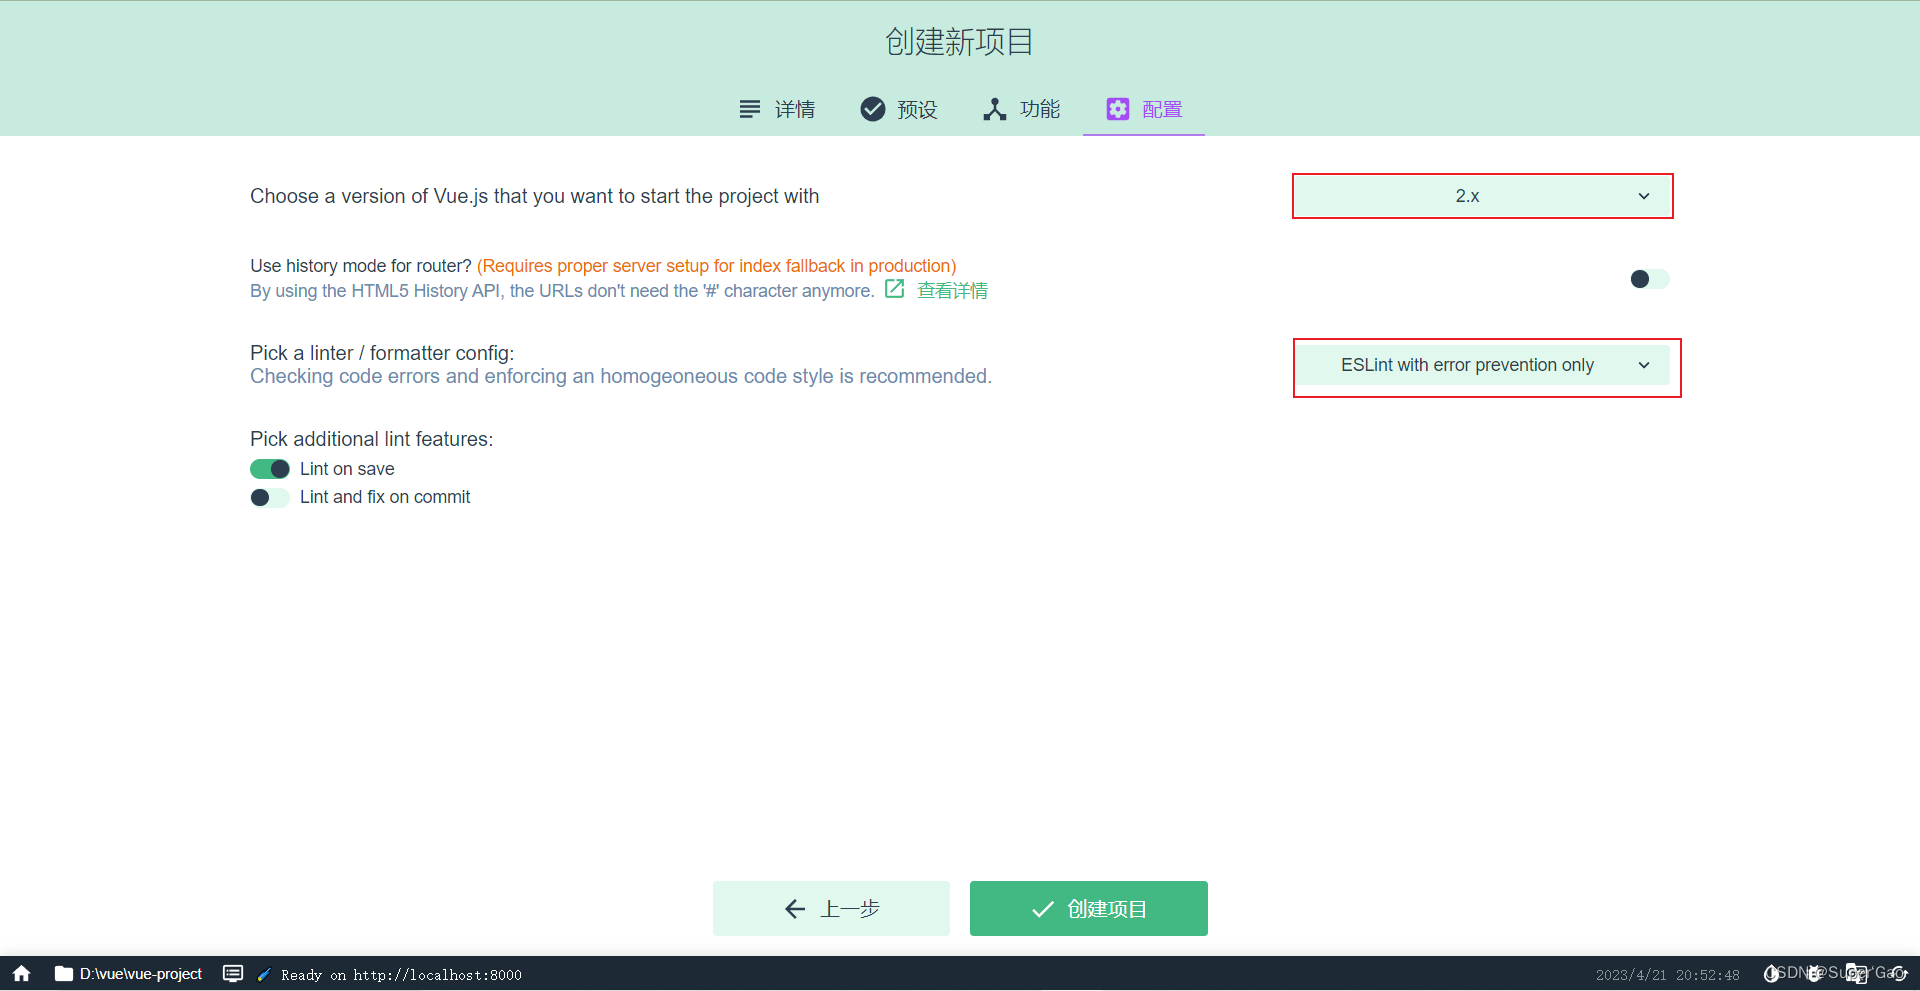Turn off Lint on save switch

click(x=270, y=469)
